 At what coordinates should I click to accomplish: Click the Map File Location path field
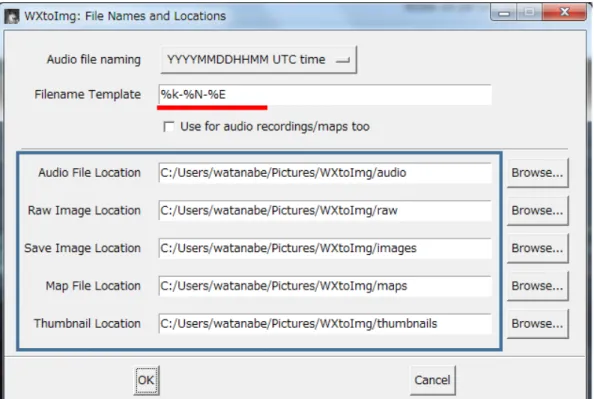click(325, 286)
